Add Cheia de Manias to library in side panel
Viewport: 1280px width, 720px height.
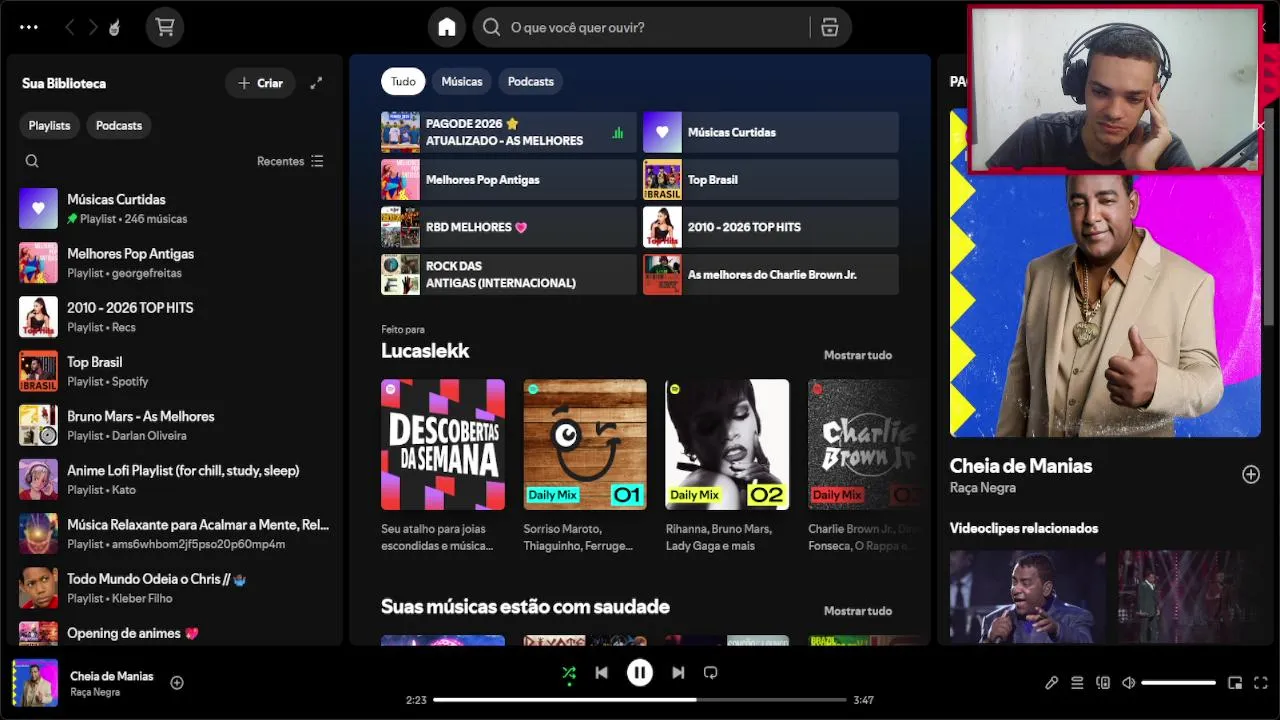(1251, 475)
